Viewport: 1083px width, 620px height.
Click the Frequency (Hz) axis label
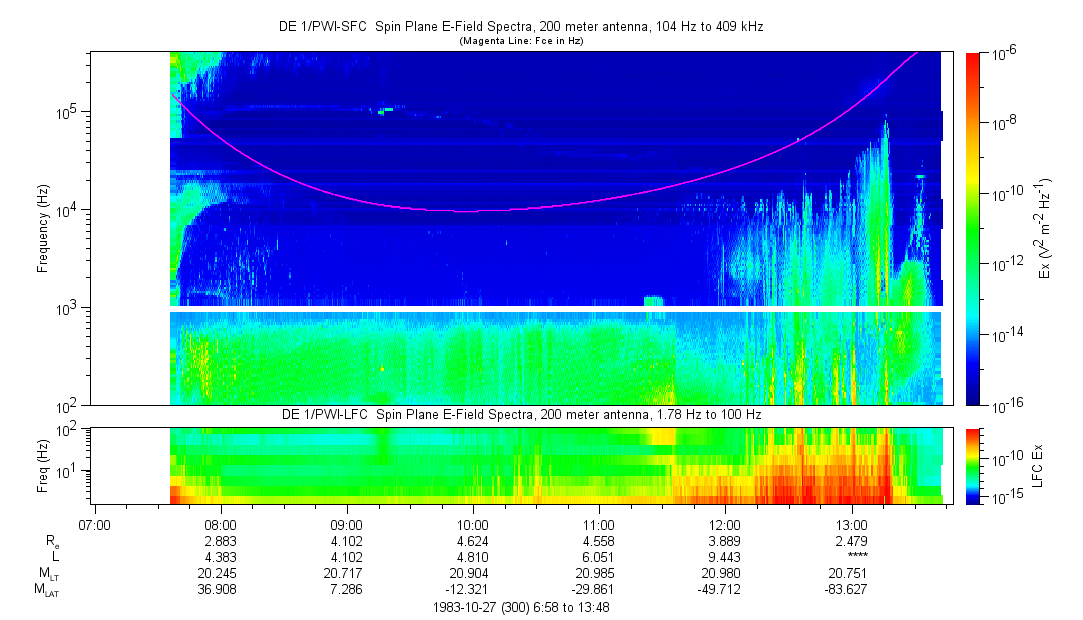point(43,228)
